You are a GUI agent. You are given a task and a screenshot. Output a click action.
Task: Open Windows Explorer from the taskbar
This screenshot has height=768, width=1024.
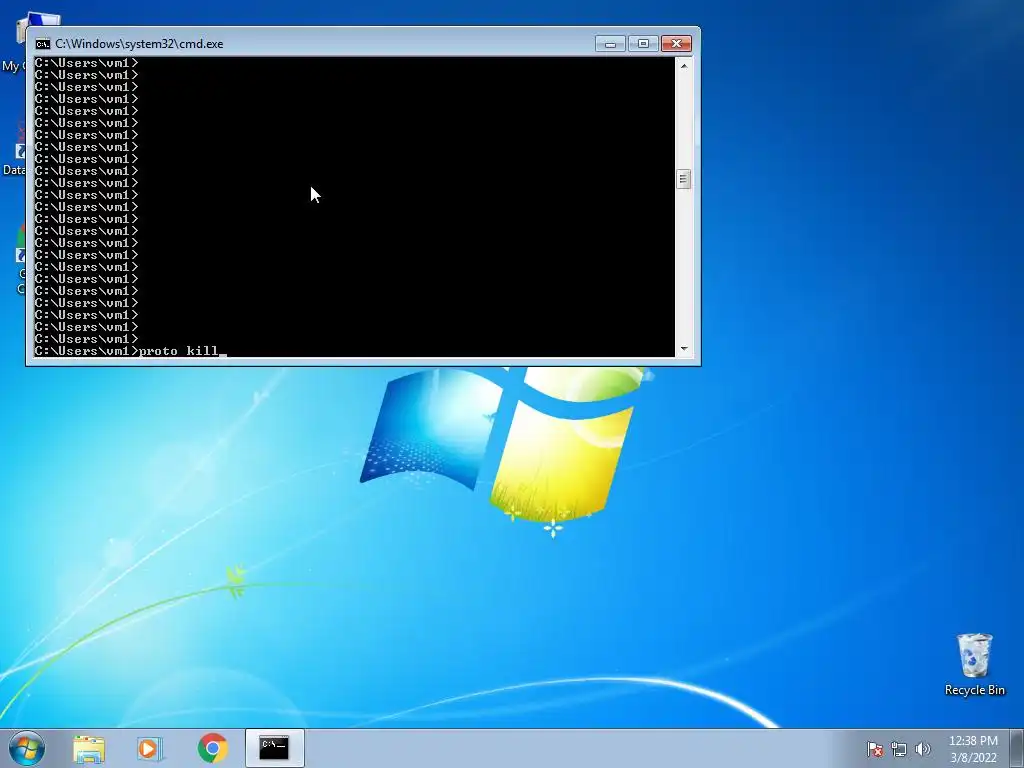89,748
